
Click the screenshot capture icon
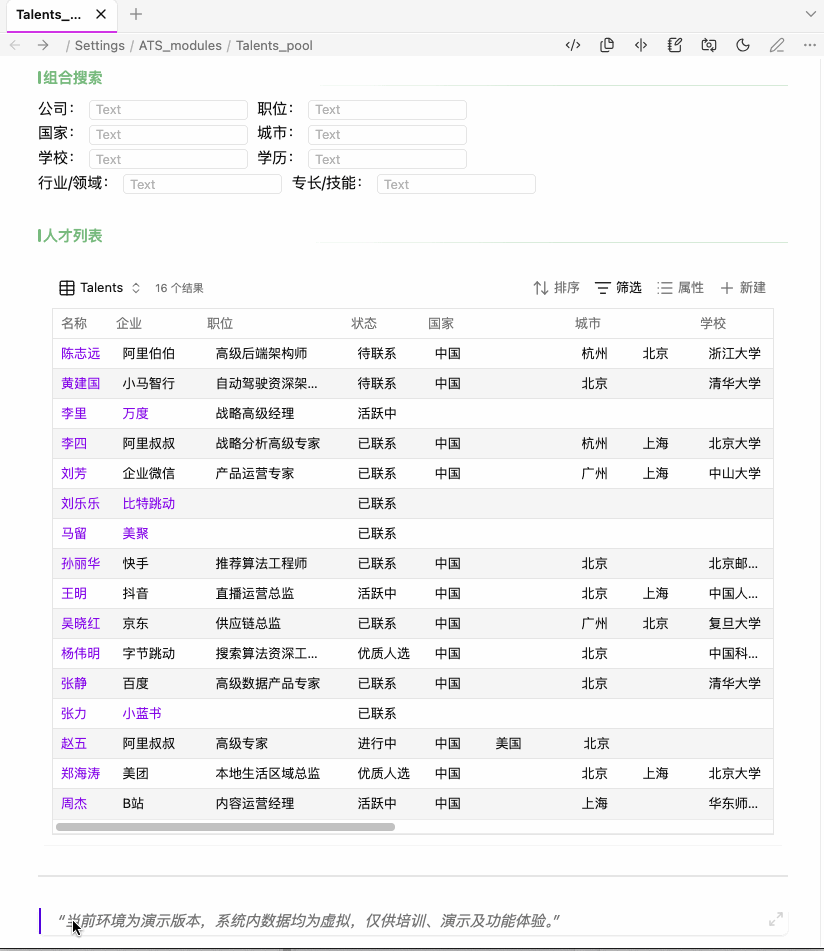708,45
